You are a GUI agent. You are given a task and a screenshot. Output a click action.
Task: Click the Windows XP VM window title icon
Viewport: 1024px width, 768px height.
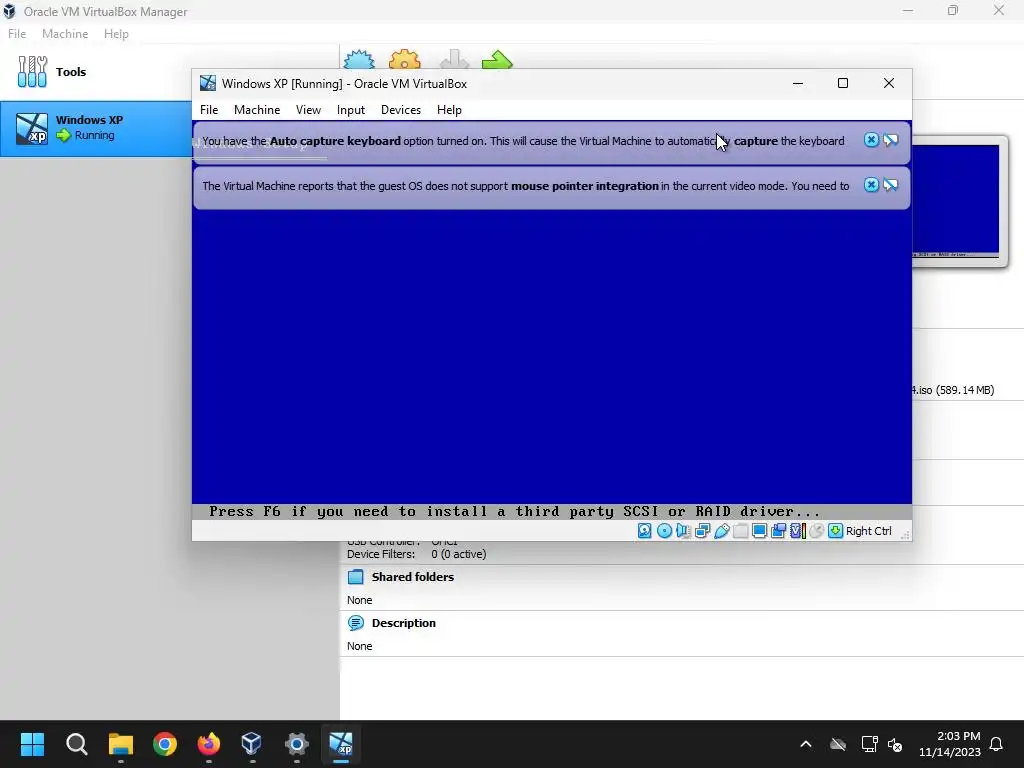coord(208,83)
